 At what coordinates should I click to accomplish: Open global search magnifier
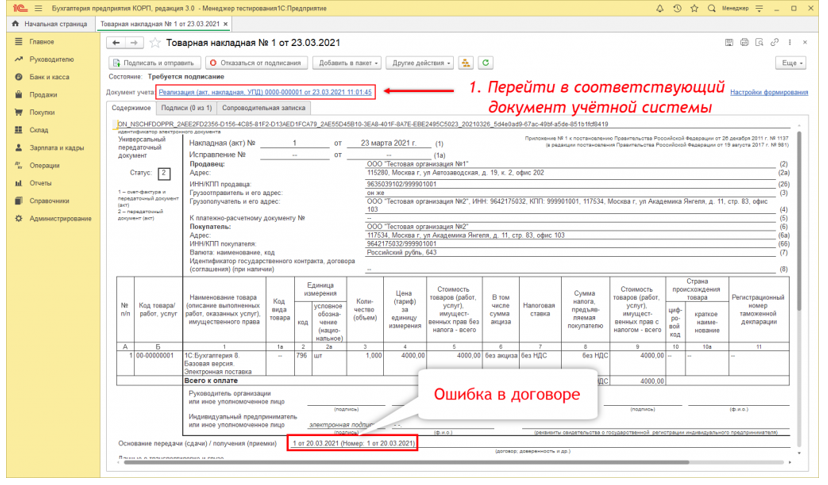[711, 8]
